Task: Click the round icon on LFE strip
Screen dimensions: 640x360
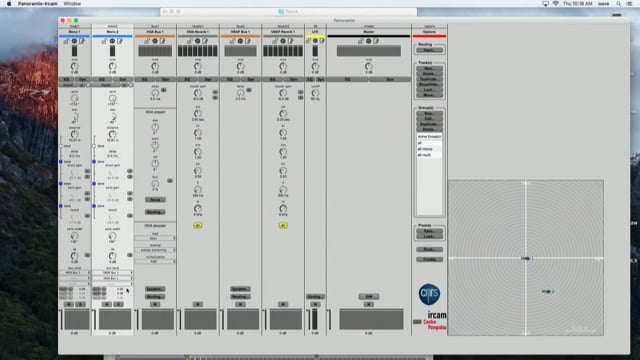Action: click(315, 41)
